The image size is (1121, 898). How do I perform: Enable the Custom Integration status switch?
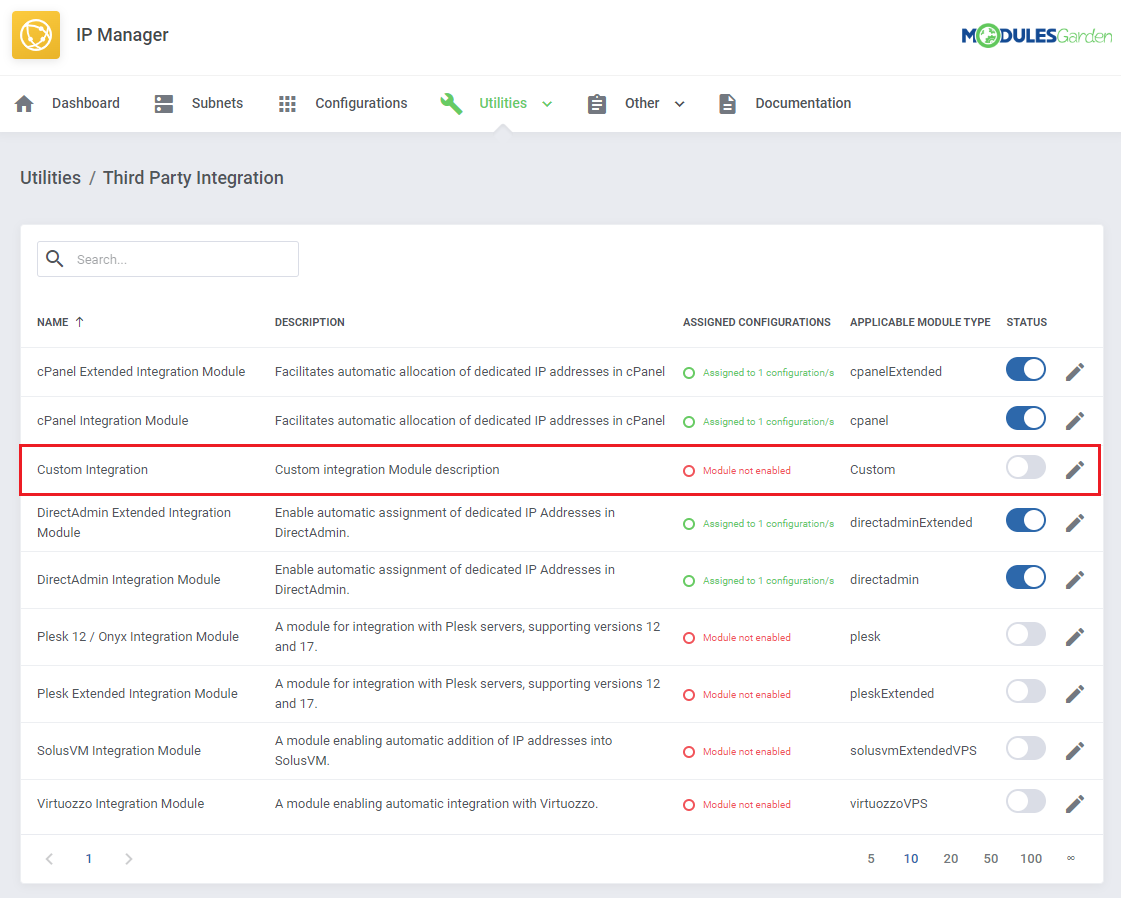1025,467
